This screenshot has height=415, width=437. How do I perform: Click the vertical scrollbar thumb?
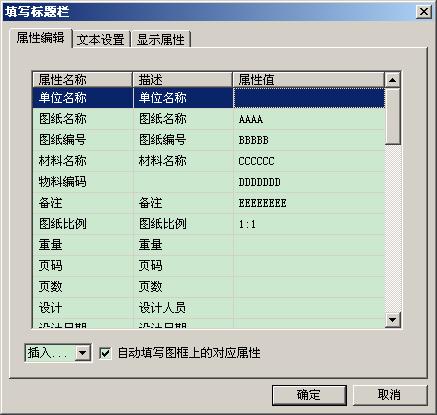[392, 116]
